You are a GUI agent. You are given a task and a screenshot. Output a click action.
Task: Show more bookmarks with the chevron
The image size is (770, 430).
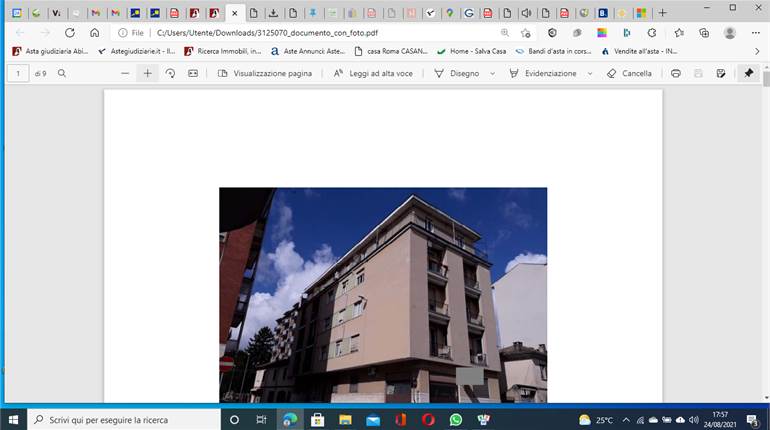click(x=757, y=51)
